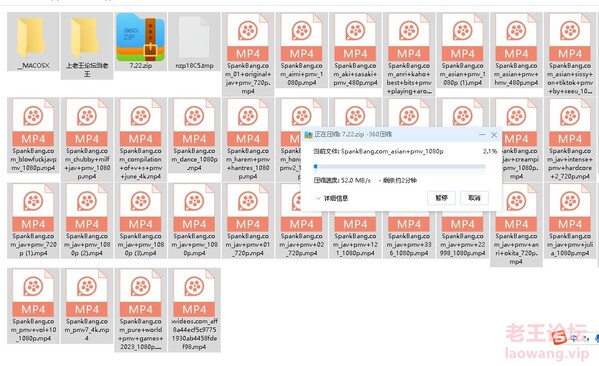Click the compression dialog title bar

(390, 134)
